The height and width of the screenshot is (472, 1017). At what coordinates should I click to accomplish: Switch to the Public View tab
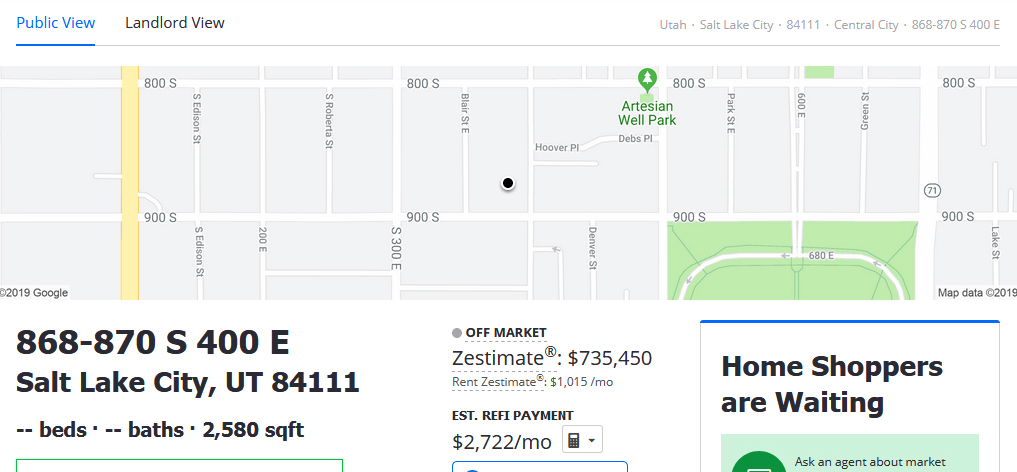coord(56,23)
